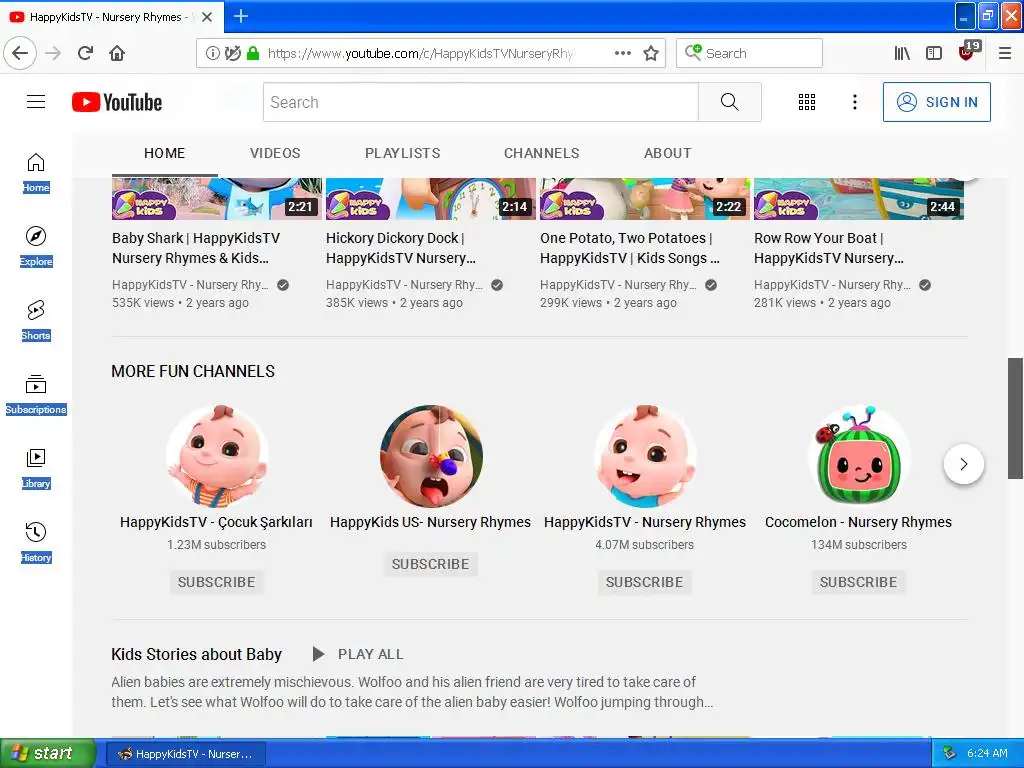Open the Kids Stories about Baby playlist title
1024x768 pixels.
click(x=197, y=654)
